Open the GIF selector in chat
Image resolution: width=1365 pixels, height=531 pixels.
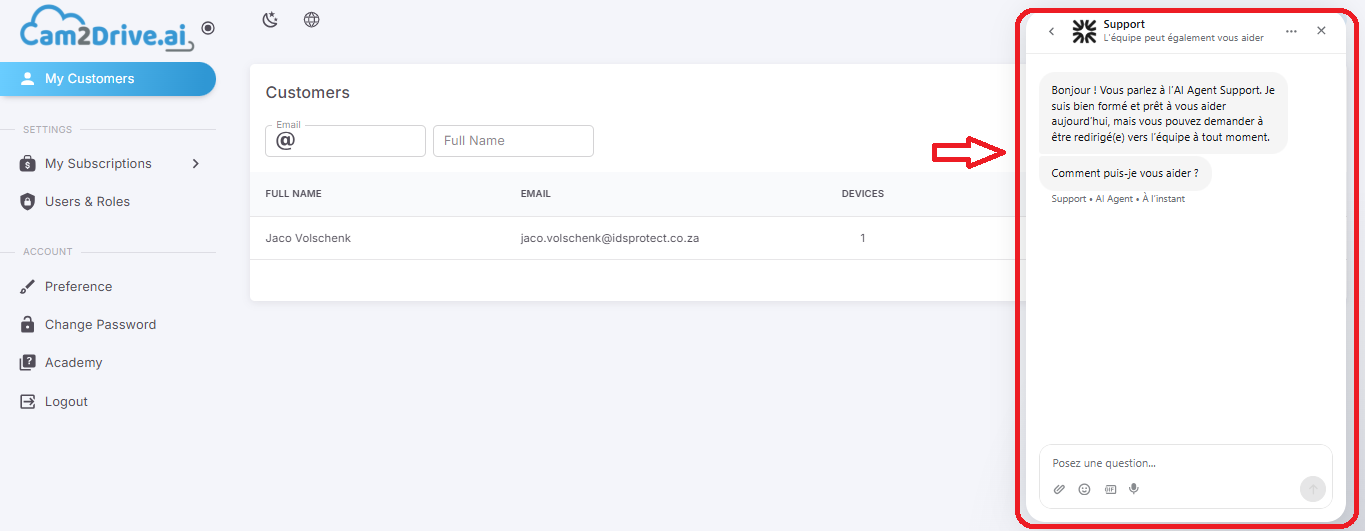pos(1110,489)
